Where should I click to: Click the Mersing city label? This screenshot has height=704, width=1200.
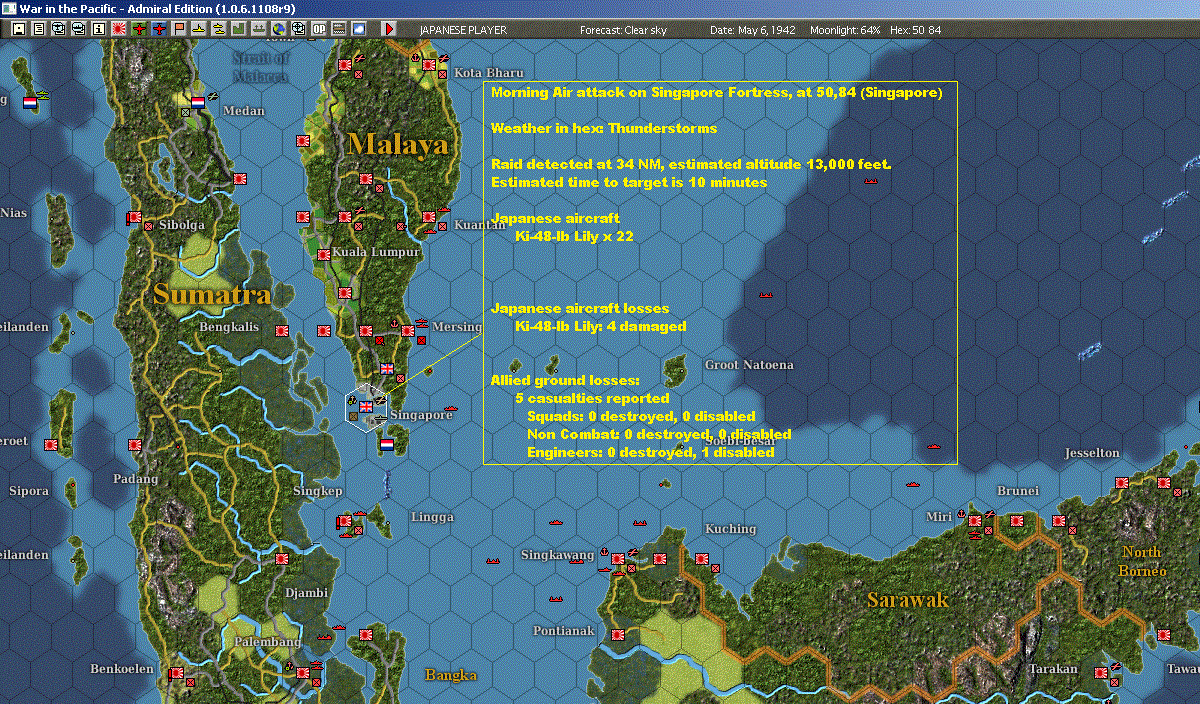[x=456, y=327]
